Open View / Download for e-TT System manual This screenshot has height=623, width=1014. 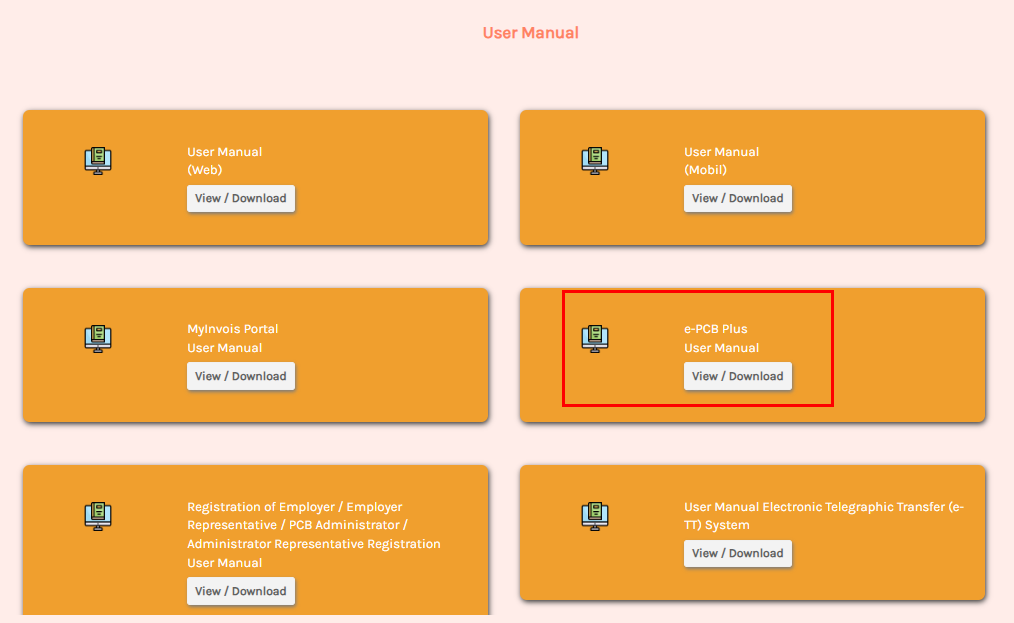738,553
